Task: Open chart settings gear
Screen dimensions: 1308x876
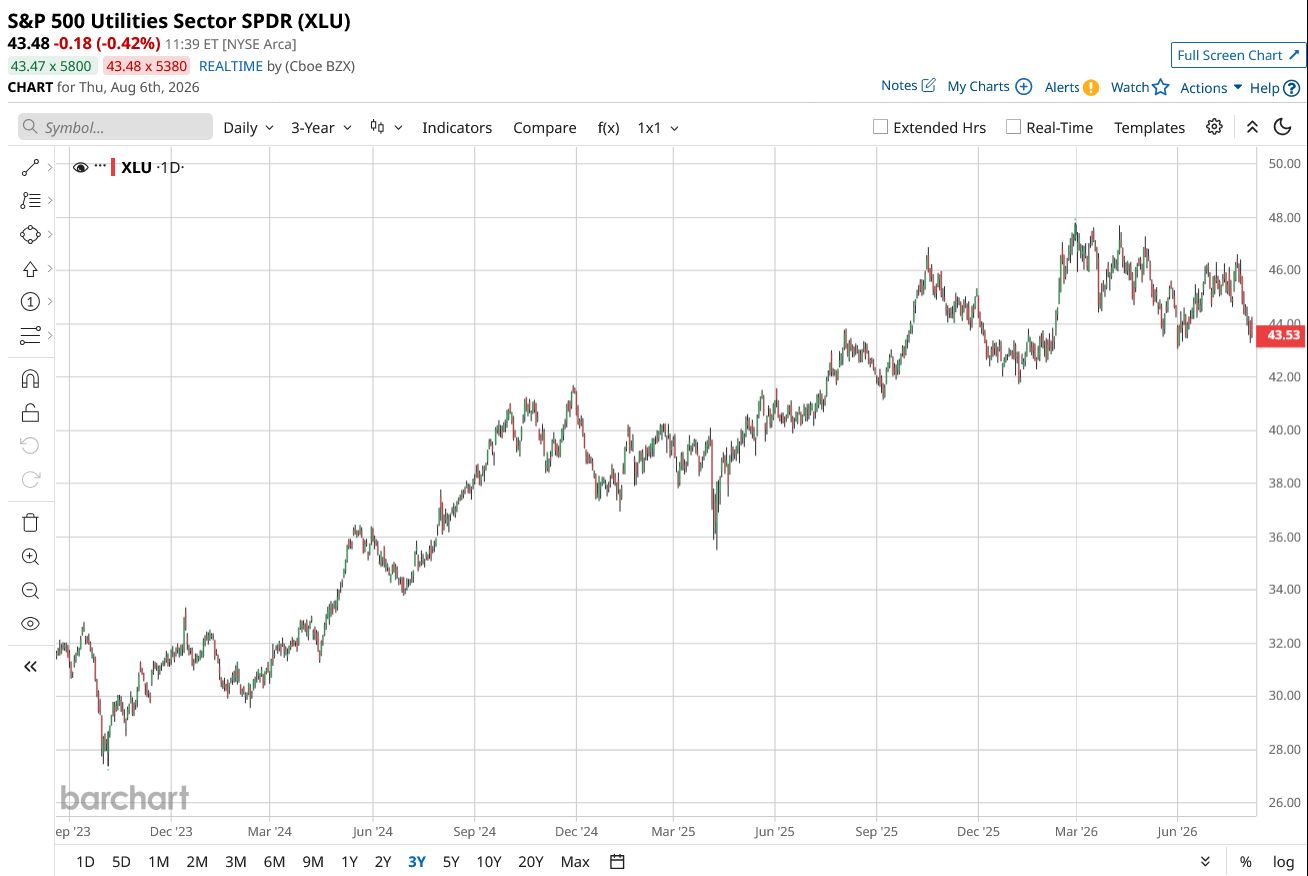Action: 1214,127
